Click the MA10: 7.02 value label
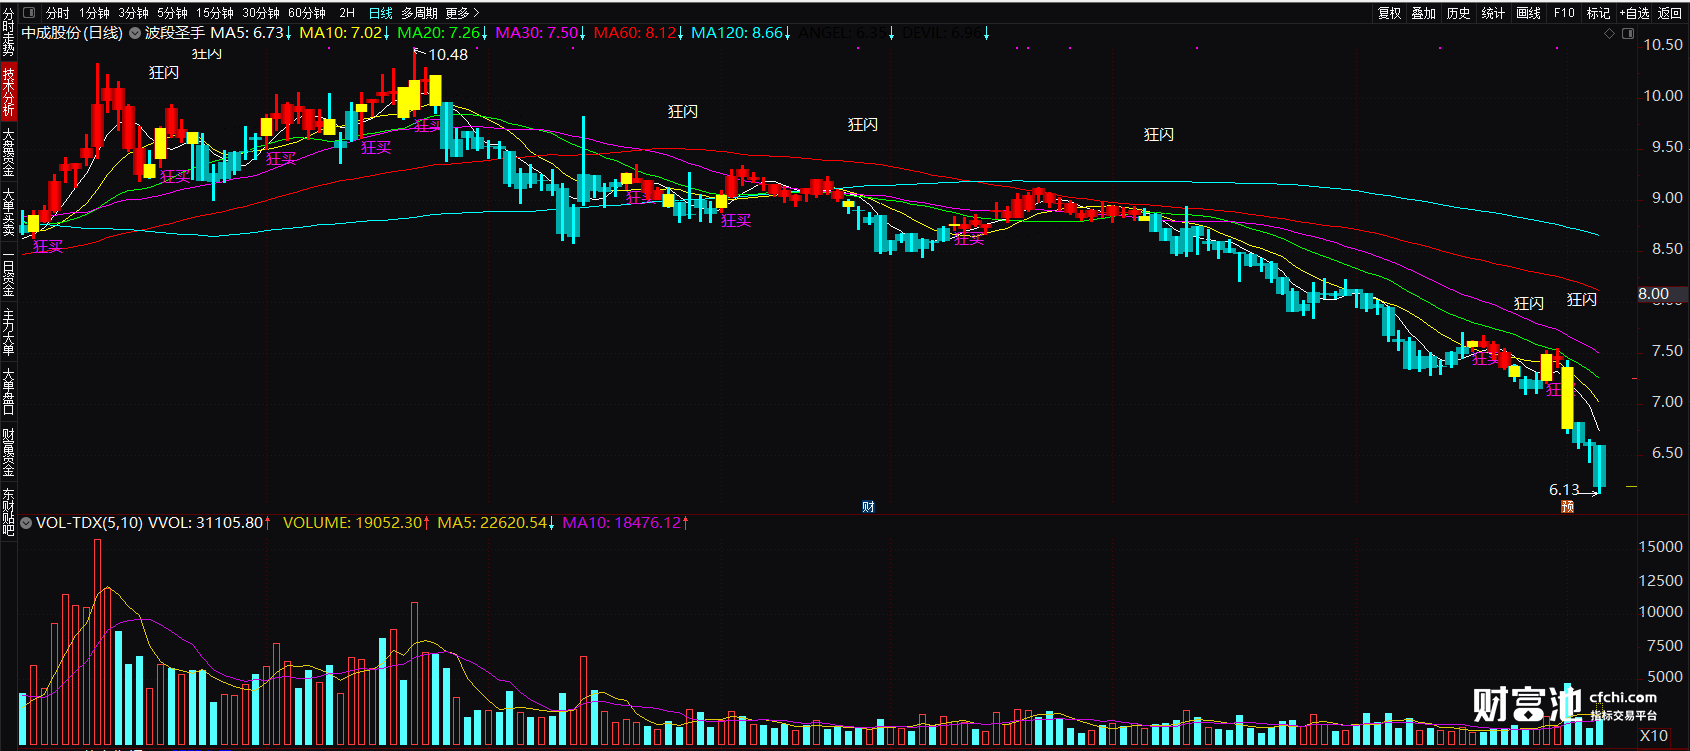1690x751 pixels. (x=342, y=33)
